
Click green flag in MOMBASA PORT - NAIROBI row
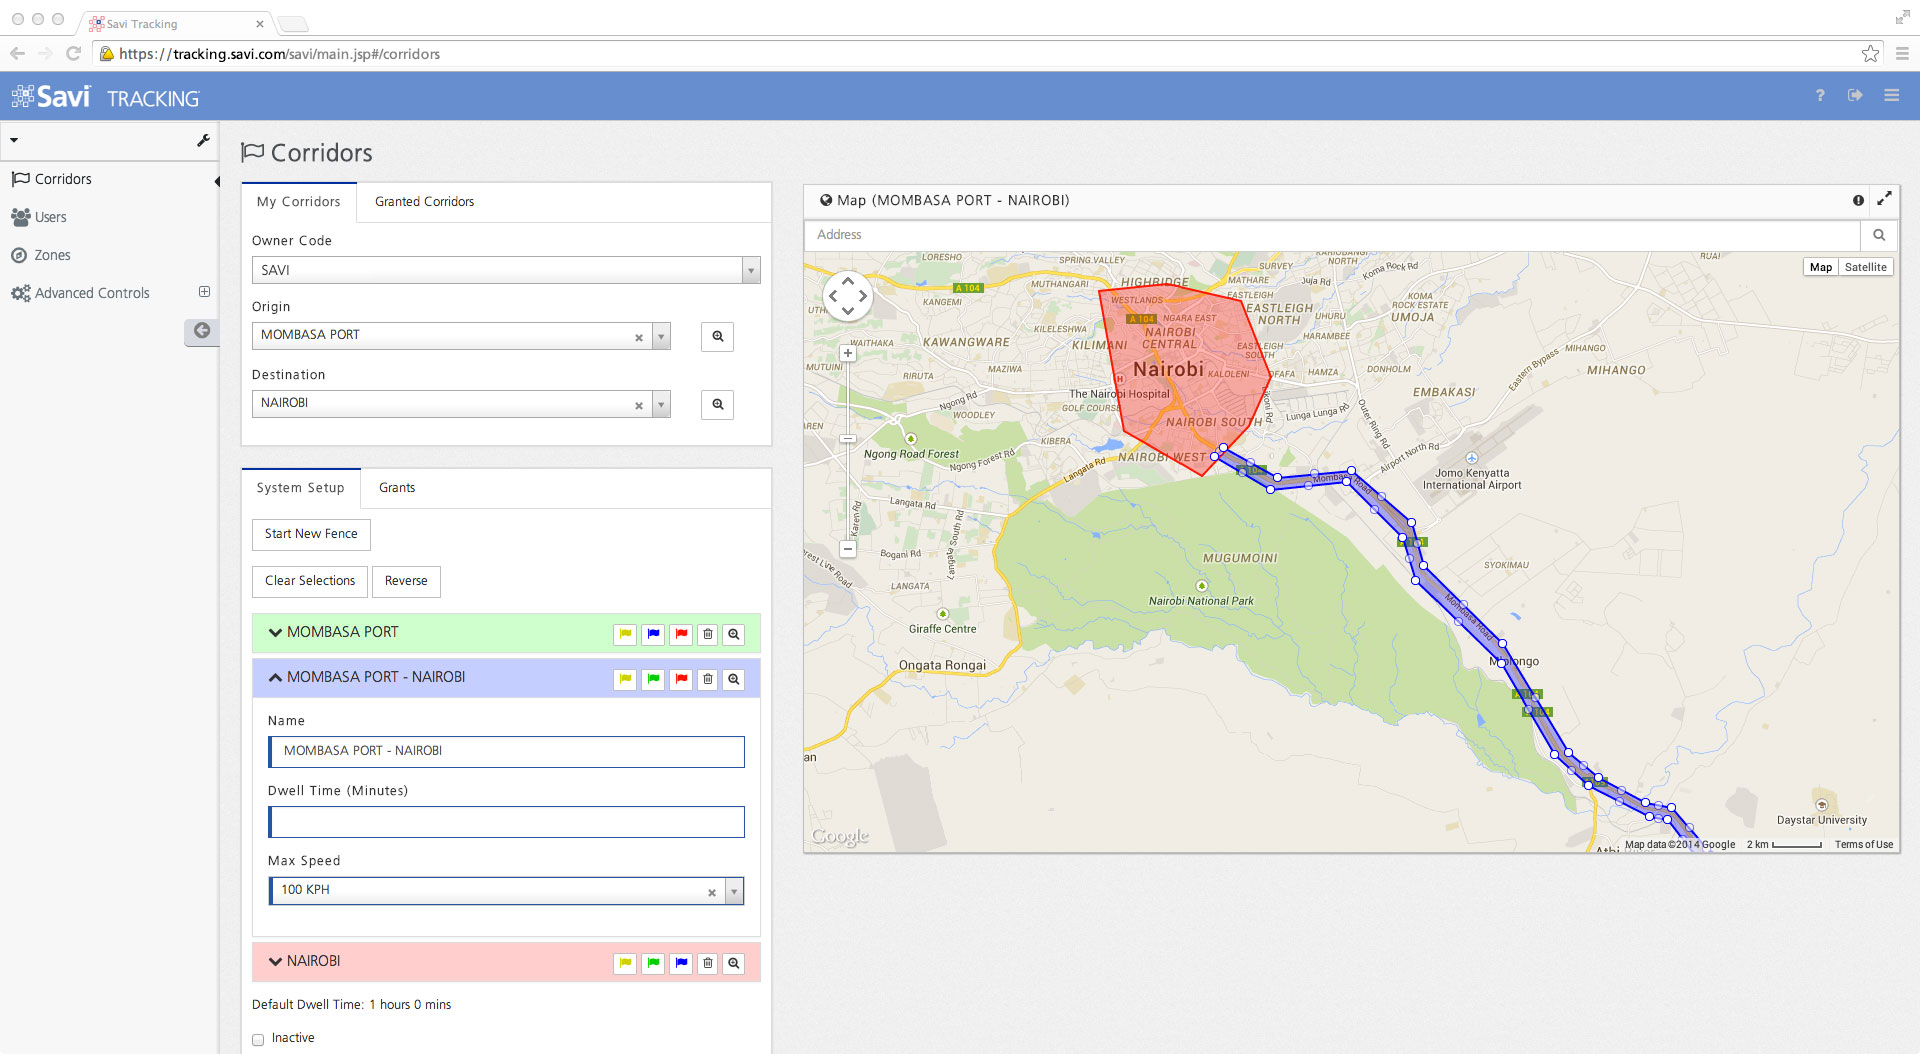click(x=653, y=680)
